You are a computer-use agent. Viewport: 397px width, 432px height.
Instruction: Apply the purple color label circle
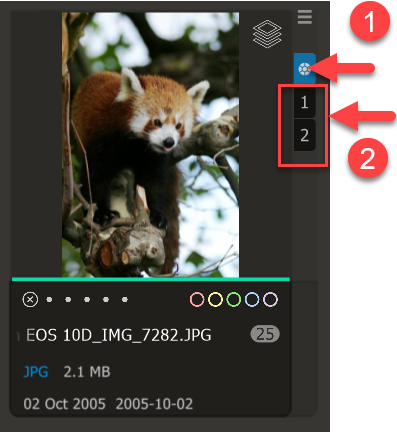tap(270, 300)
